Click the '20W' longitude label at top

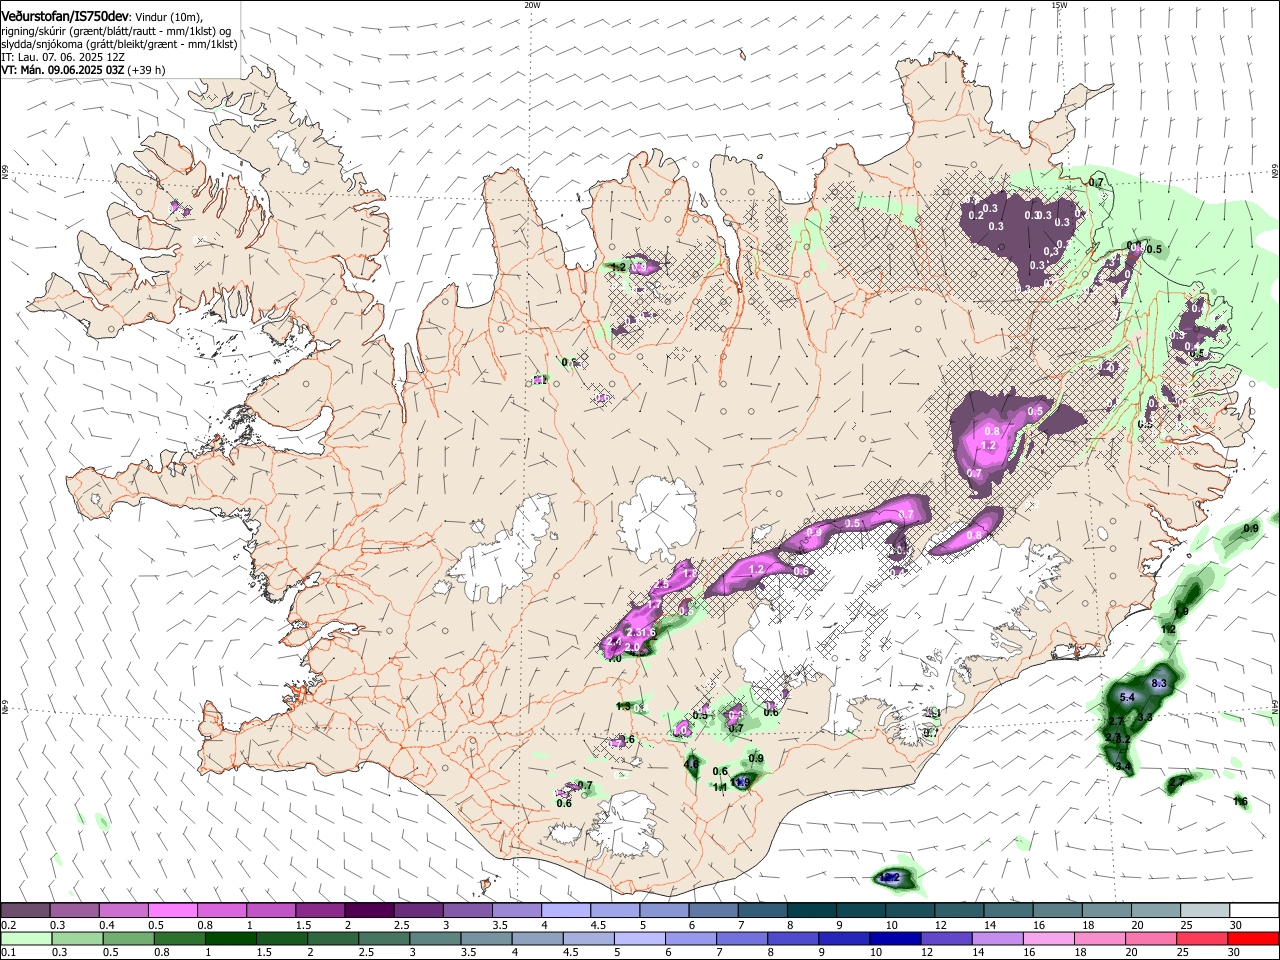coord(532,5)
